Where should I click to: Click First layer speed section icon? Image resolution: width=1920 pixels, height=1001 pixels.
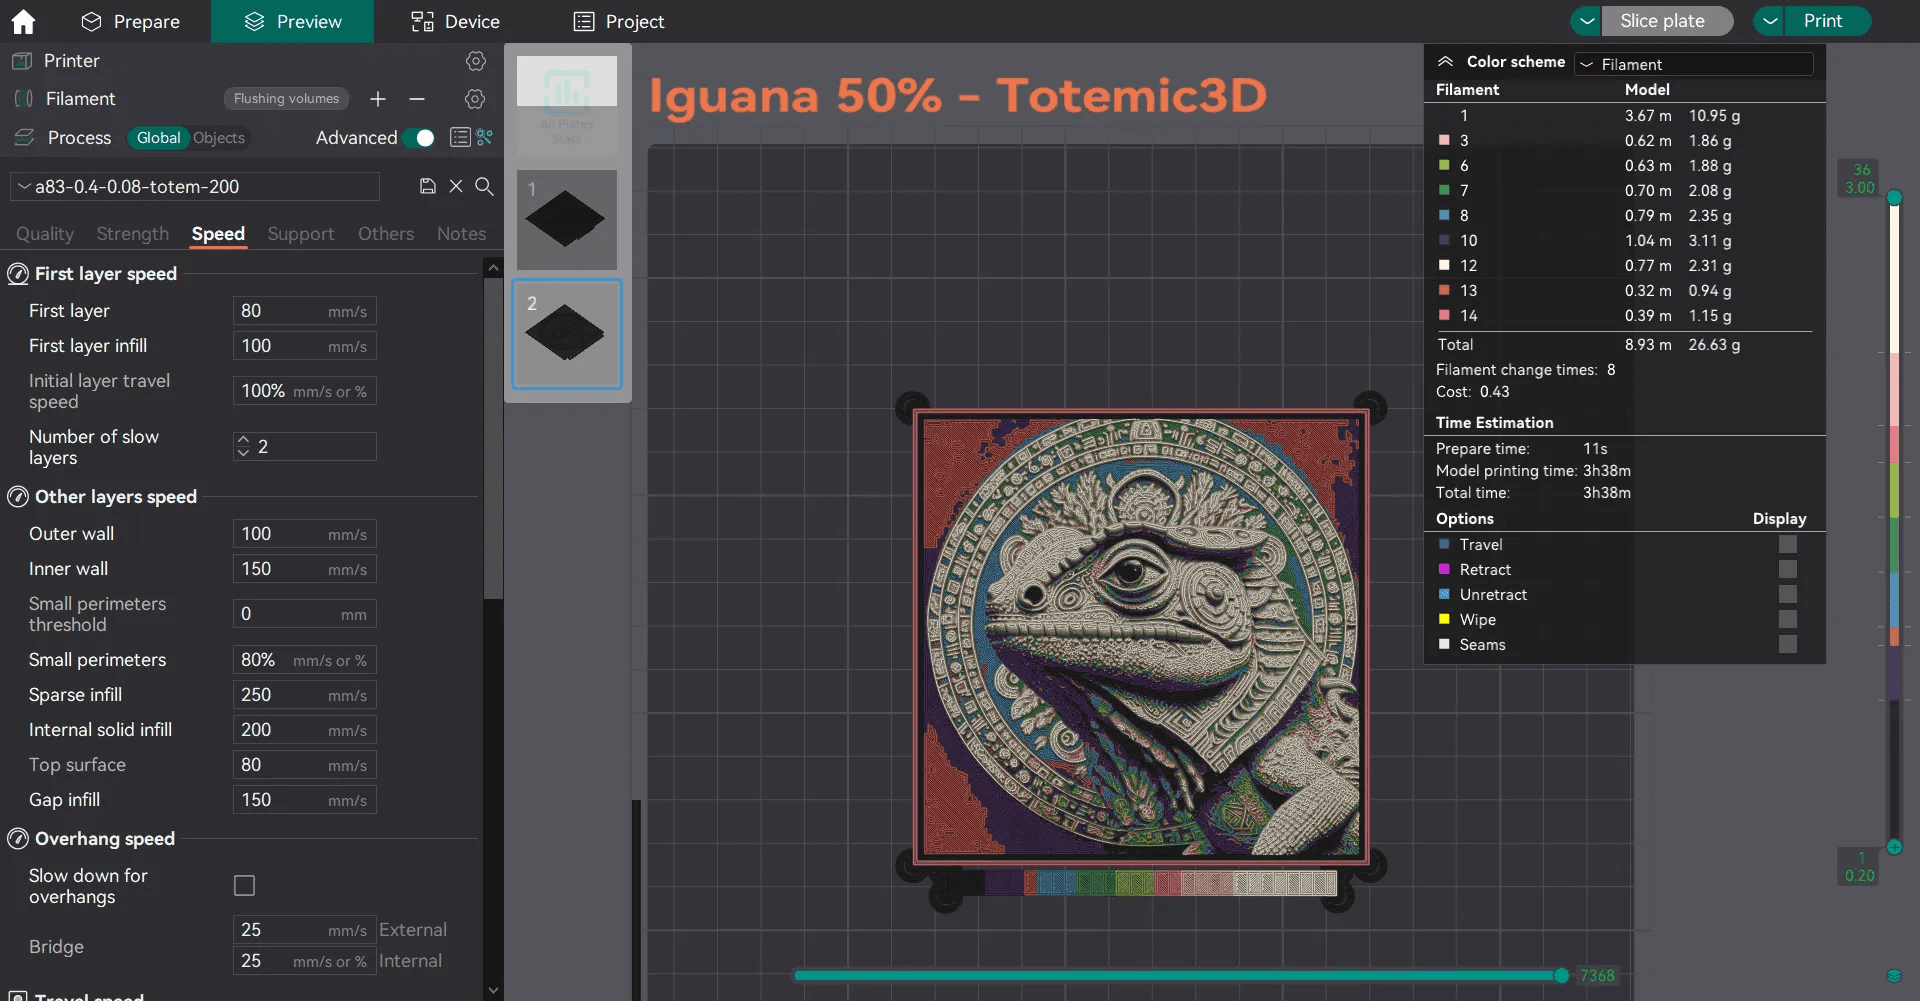point(18,274)
